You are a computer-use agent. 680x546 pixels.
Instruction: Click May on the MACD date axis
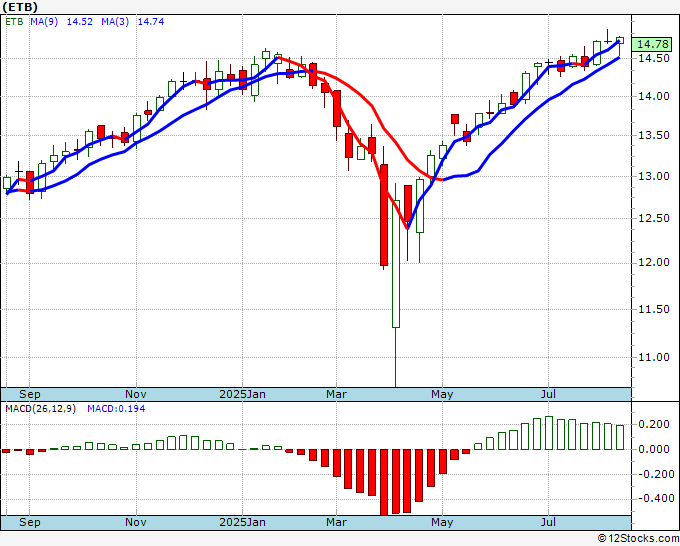point(442,522)
